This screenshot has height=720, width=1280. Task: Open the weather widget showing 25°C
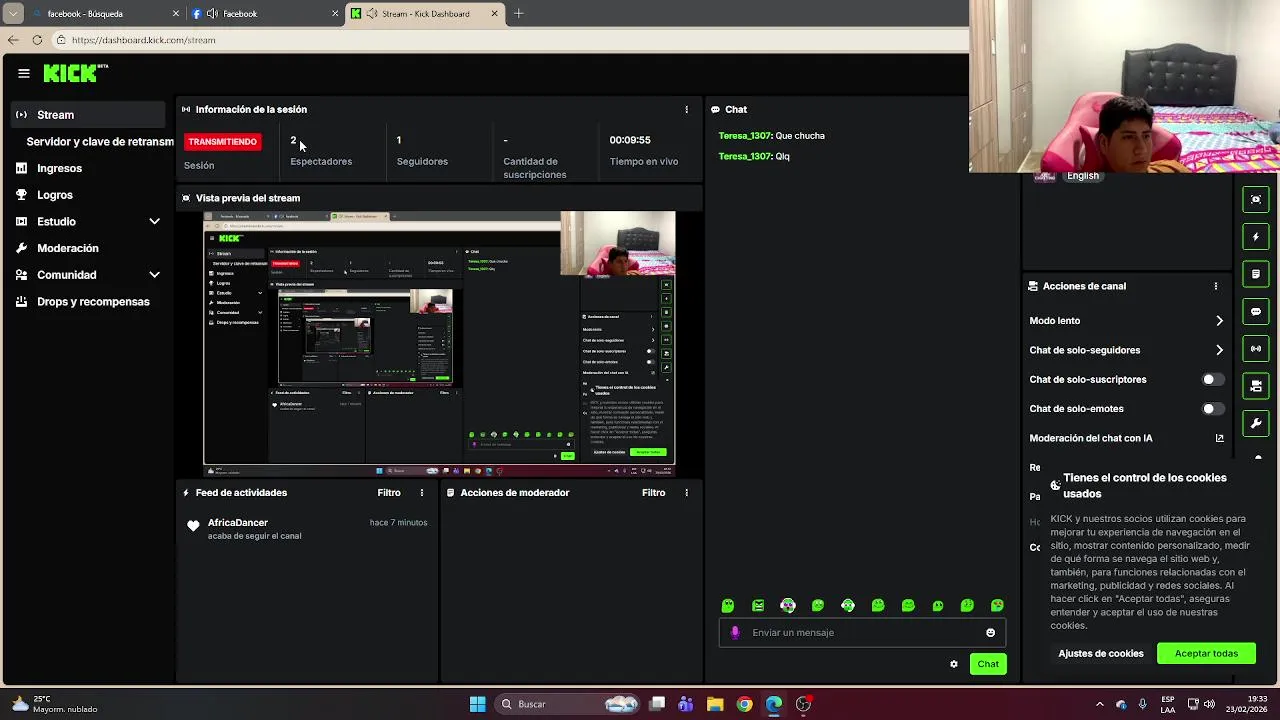55,704
